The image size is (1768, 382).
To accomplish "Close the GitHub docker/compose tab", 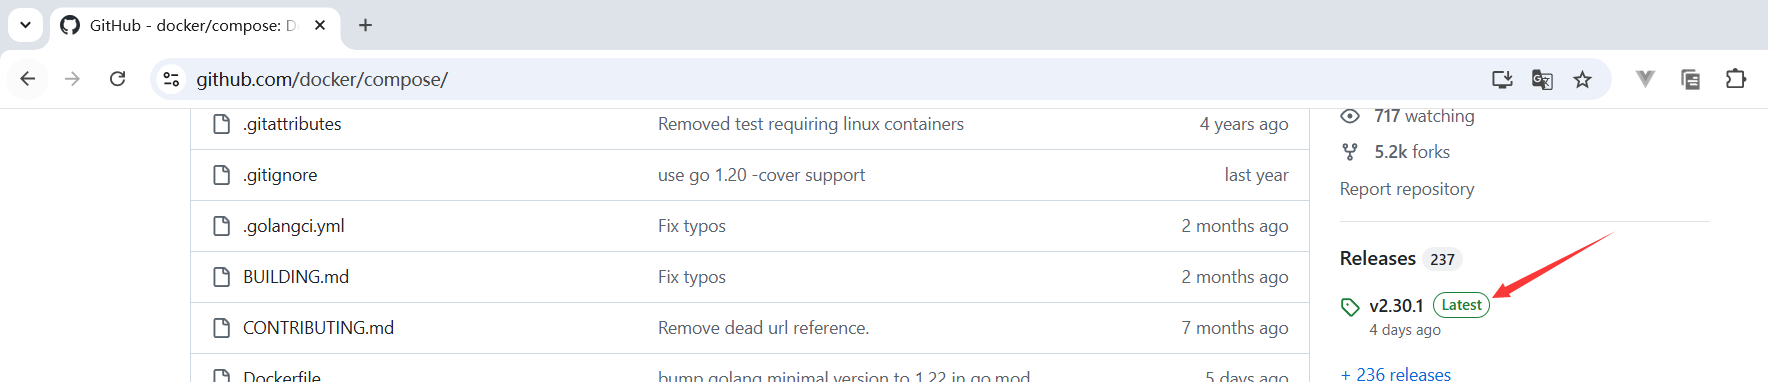I will [x=320, y=25].
